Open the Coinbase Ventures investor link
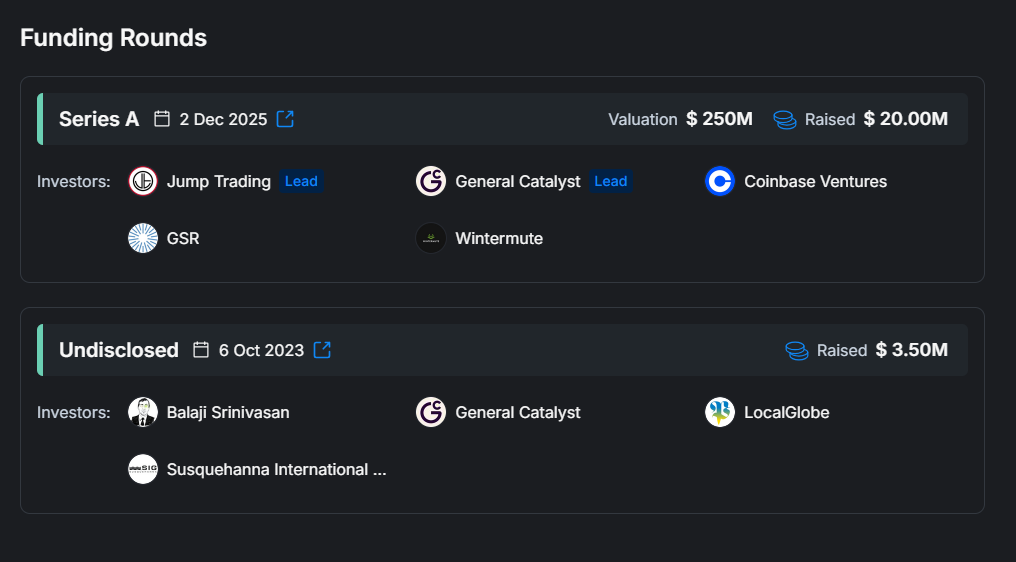Viewport: 1016px width, 562px height. (x=815, y=181)
